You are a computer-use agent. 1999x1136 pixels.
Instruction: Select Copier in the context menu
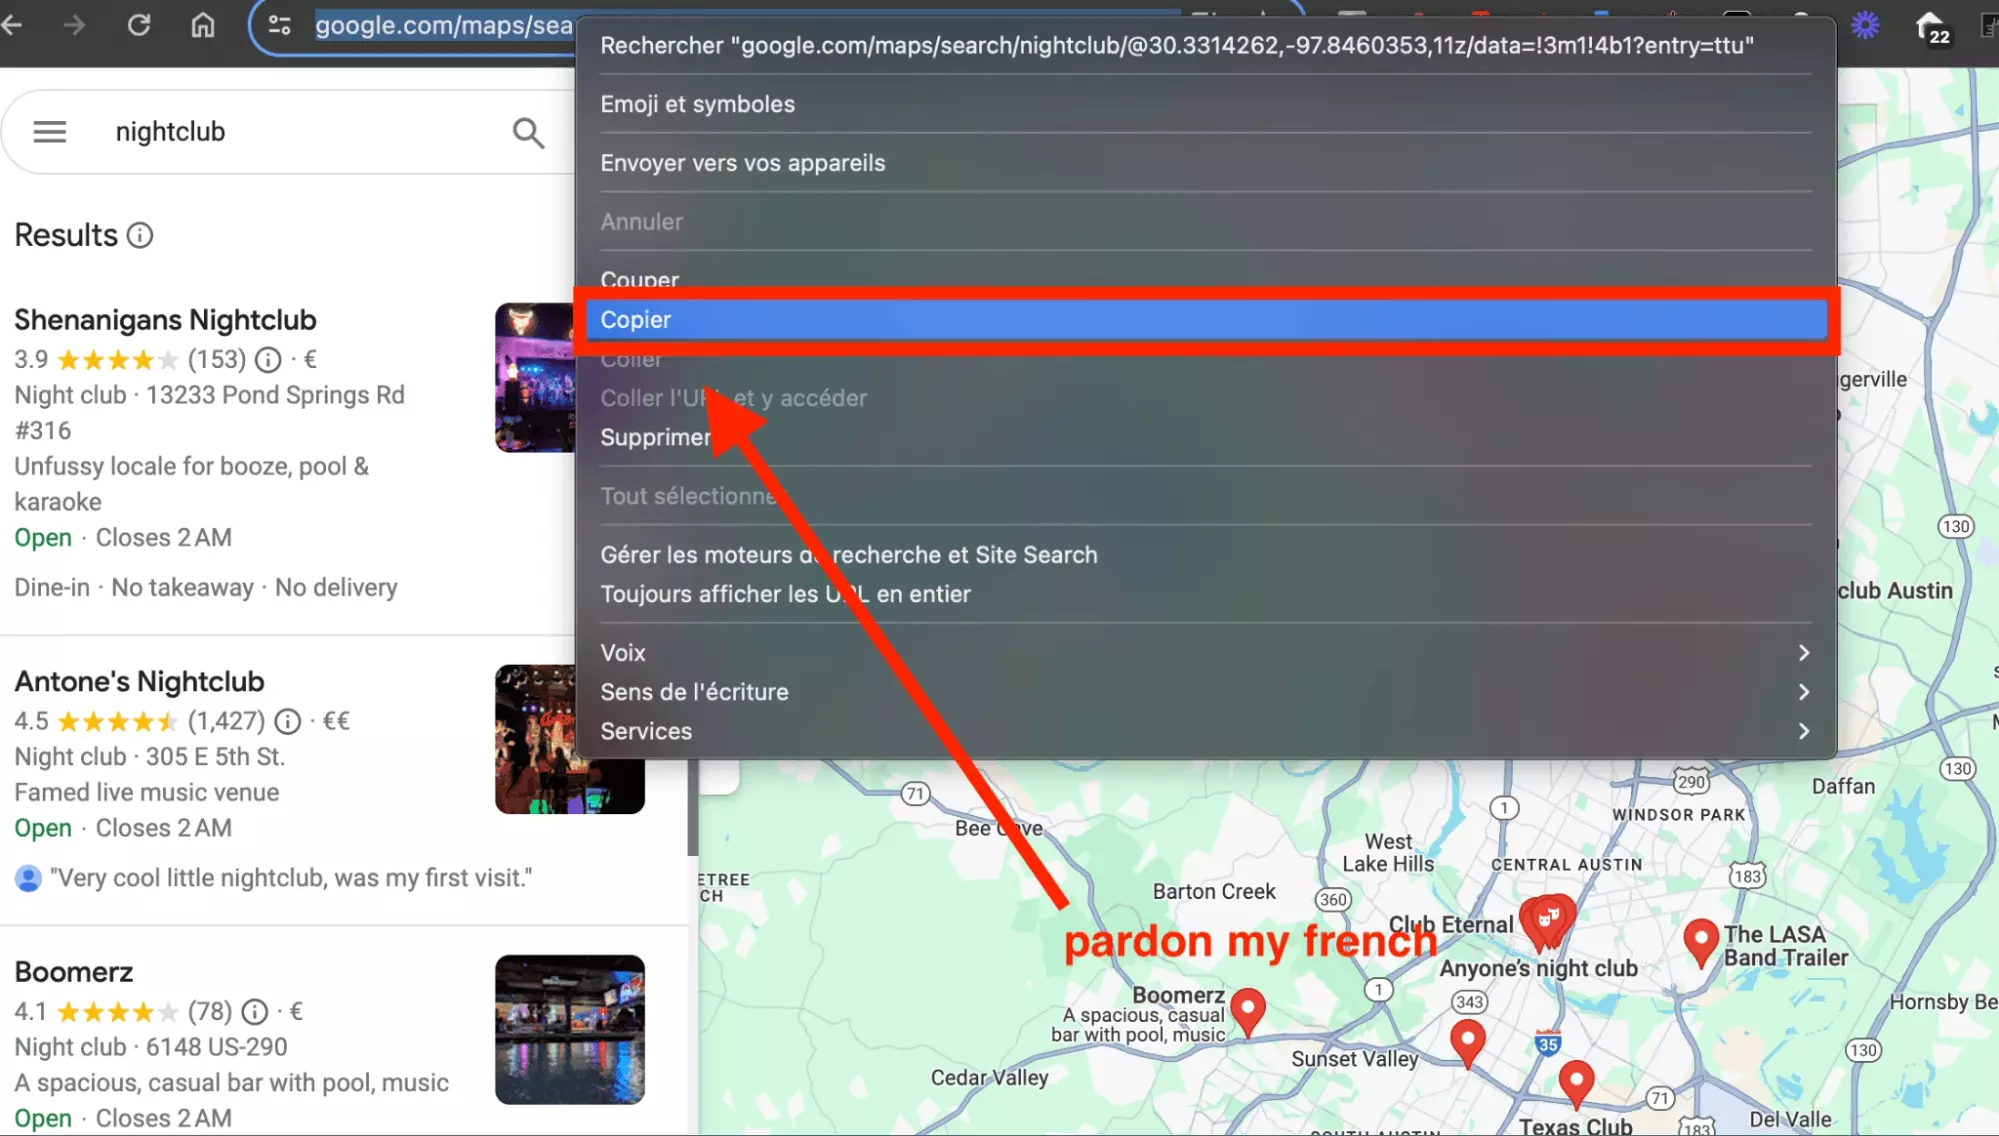pos(1205,320)
